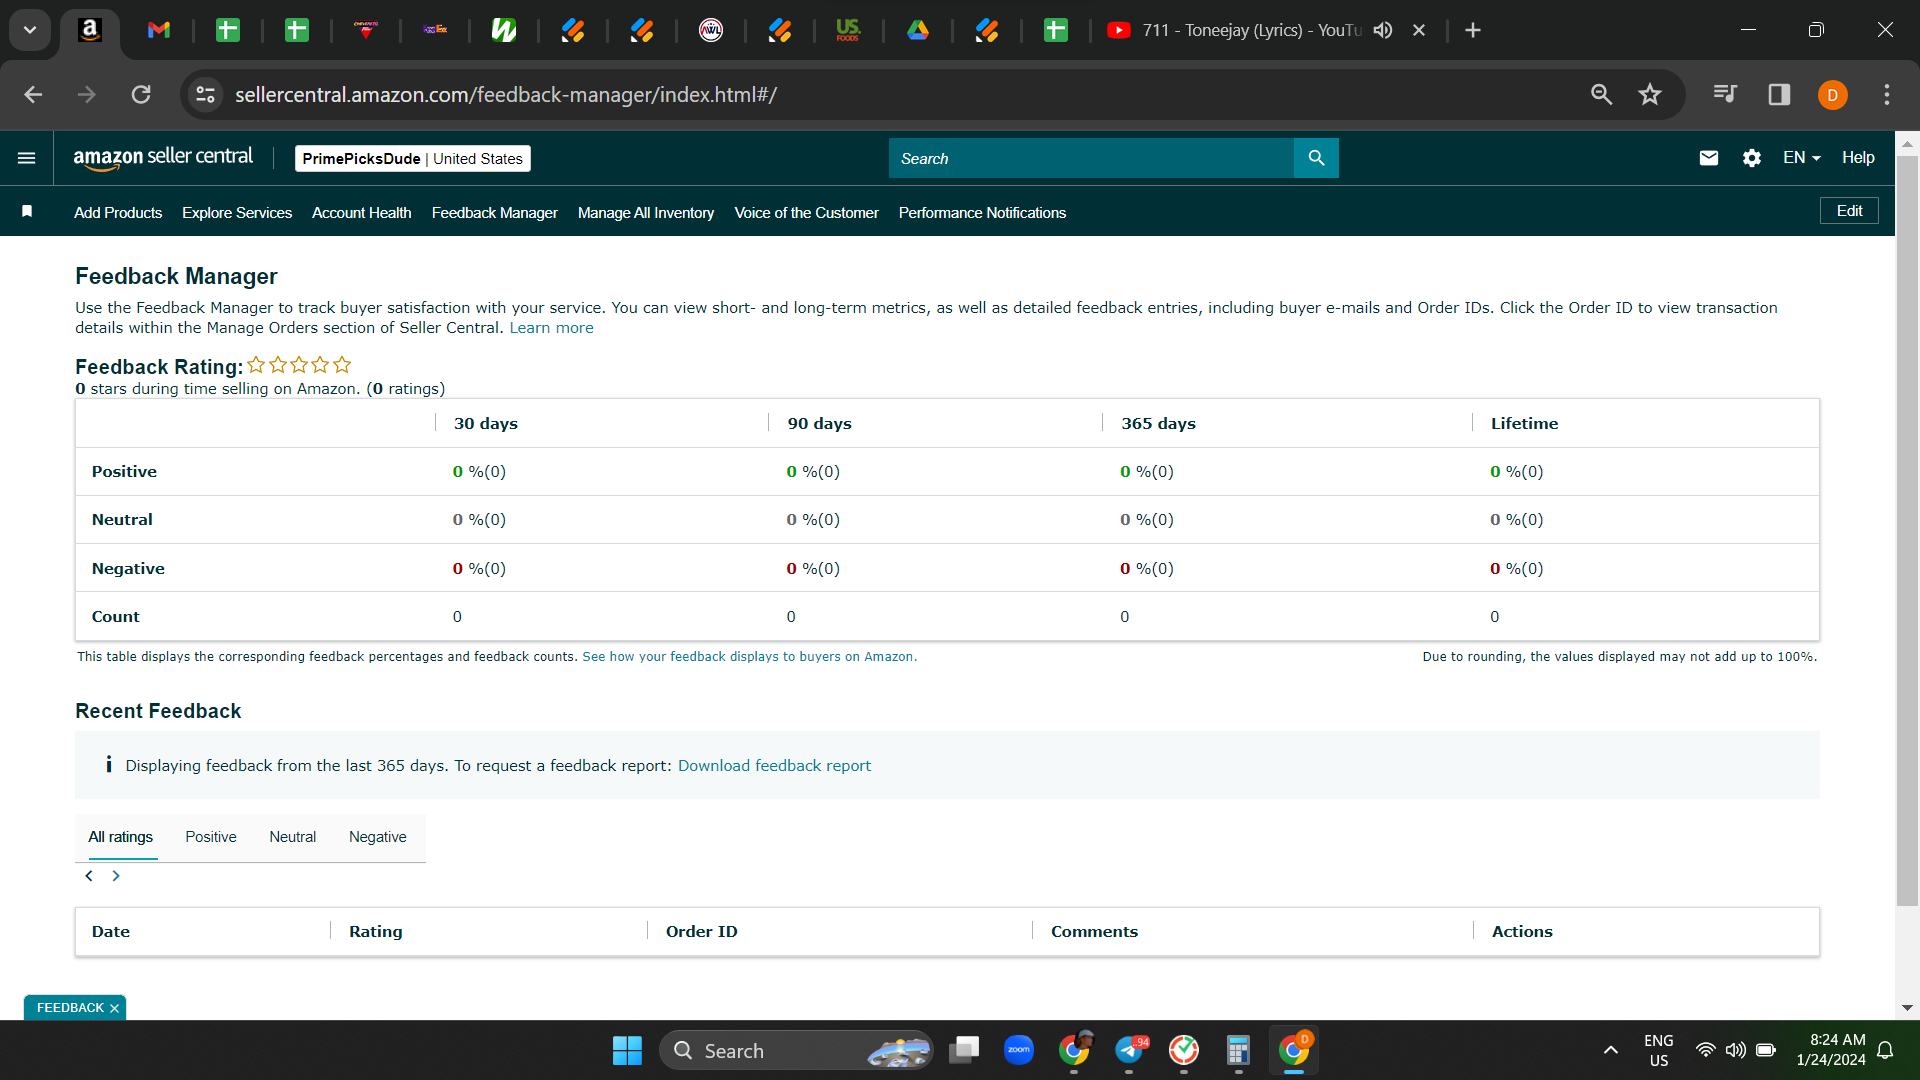Open the Seller Central hamburger menu
1920x1080 pixels.
[x=27, y=158]
